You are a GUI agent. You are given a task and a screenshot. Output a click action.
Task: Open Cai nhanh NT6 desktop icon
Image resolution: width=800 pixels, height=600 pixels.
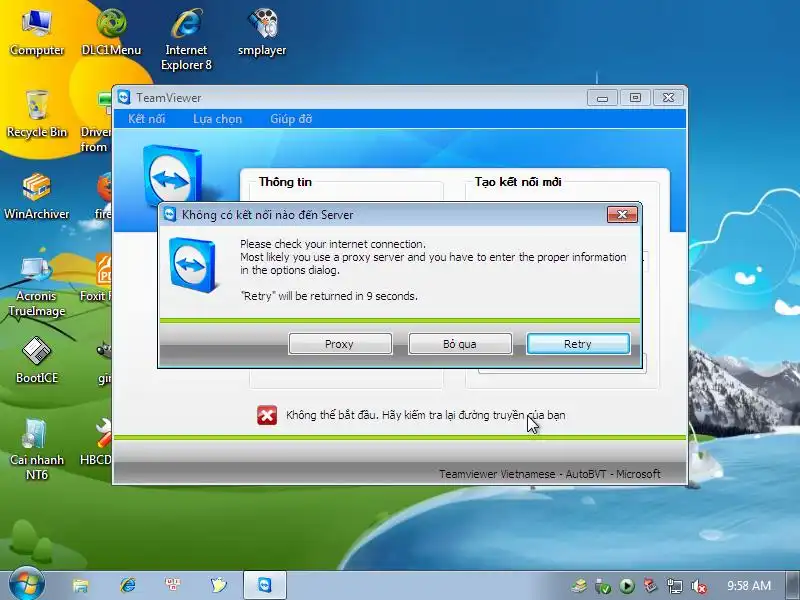pyautogui.click(x=37, y=449)
